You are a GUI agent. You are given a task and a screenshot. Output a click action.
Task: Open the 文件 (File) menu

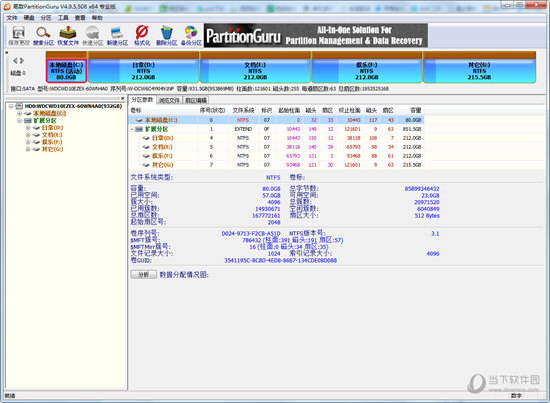point(12,18)
